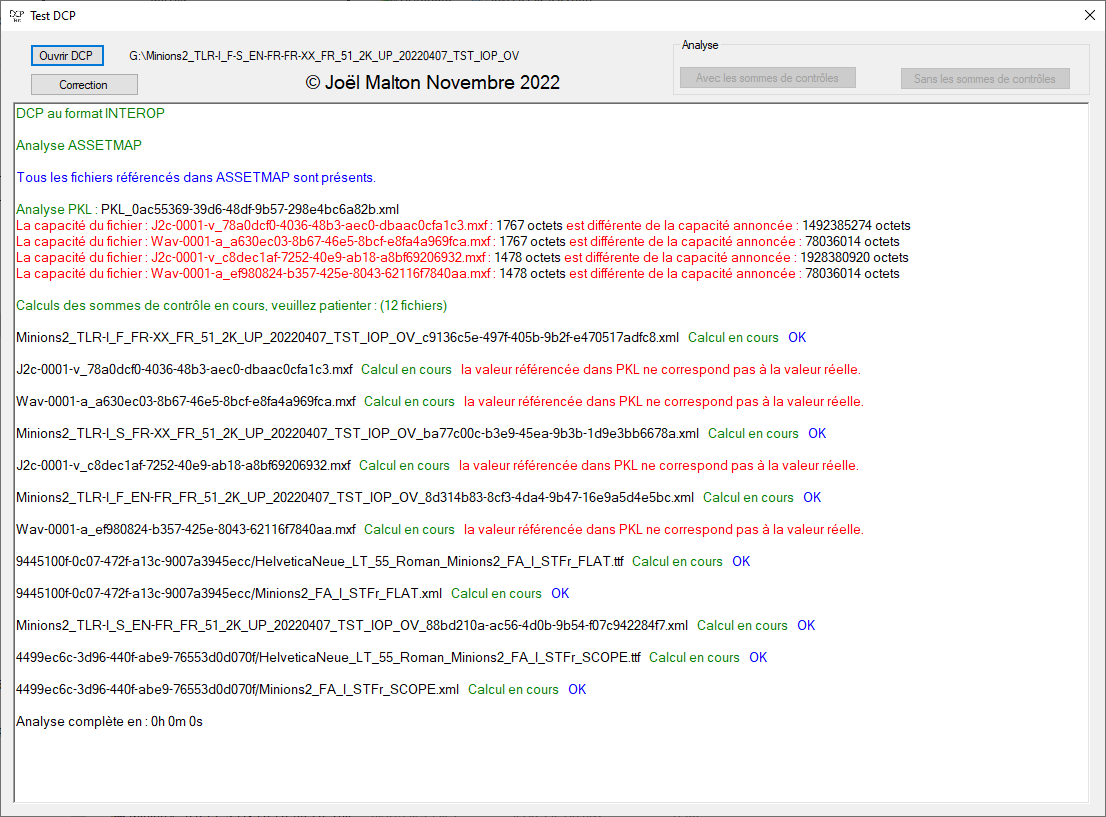
Task: Click 'Calcul en cours' for STFr_SCOPE.xml
Action: (x=513, y=689)
